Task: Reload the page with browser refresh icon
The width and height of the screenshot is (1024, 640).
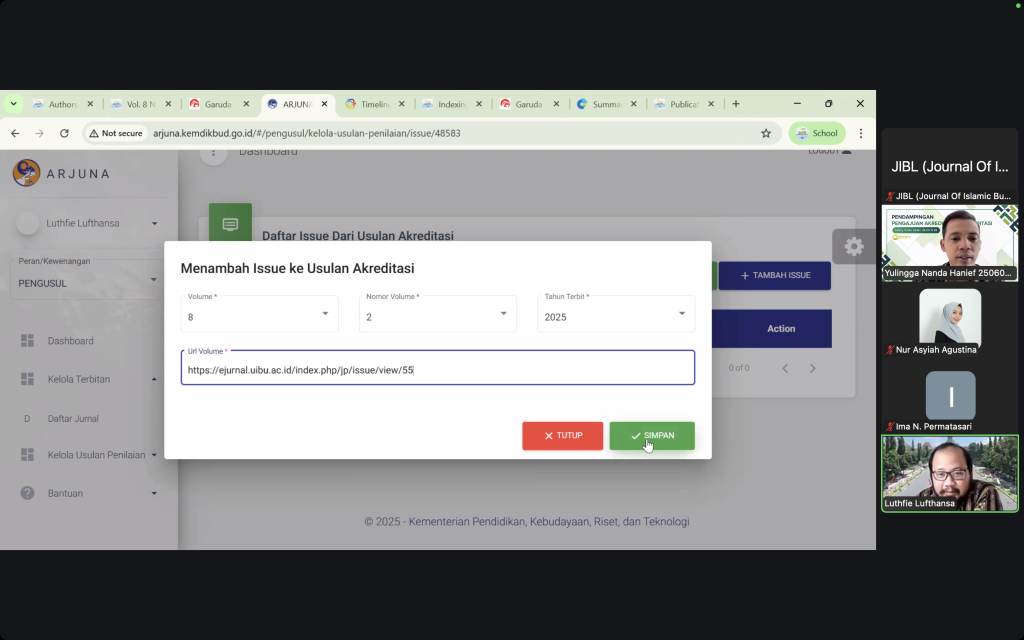Action: tap(64, 133)
